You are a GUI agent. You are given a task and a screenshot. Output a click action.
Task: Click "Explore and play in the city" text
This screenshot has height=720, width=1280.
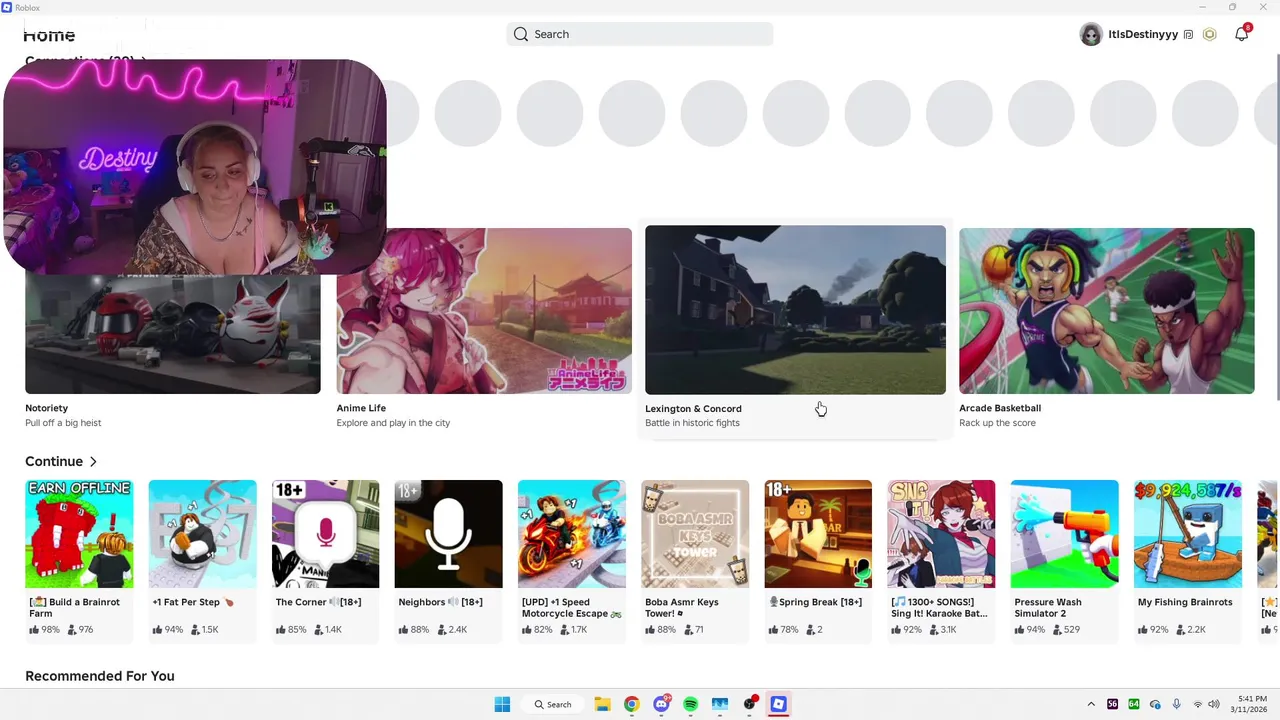[393, 423]
